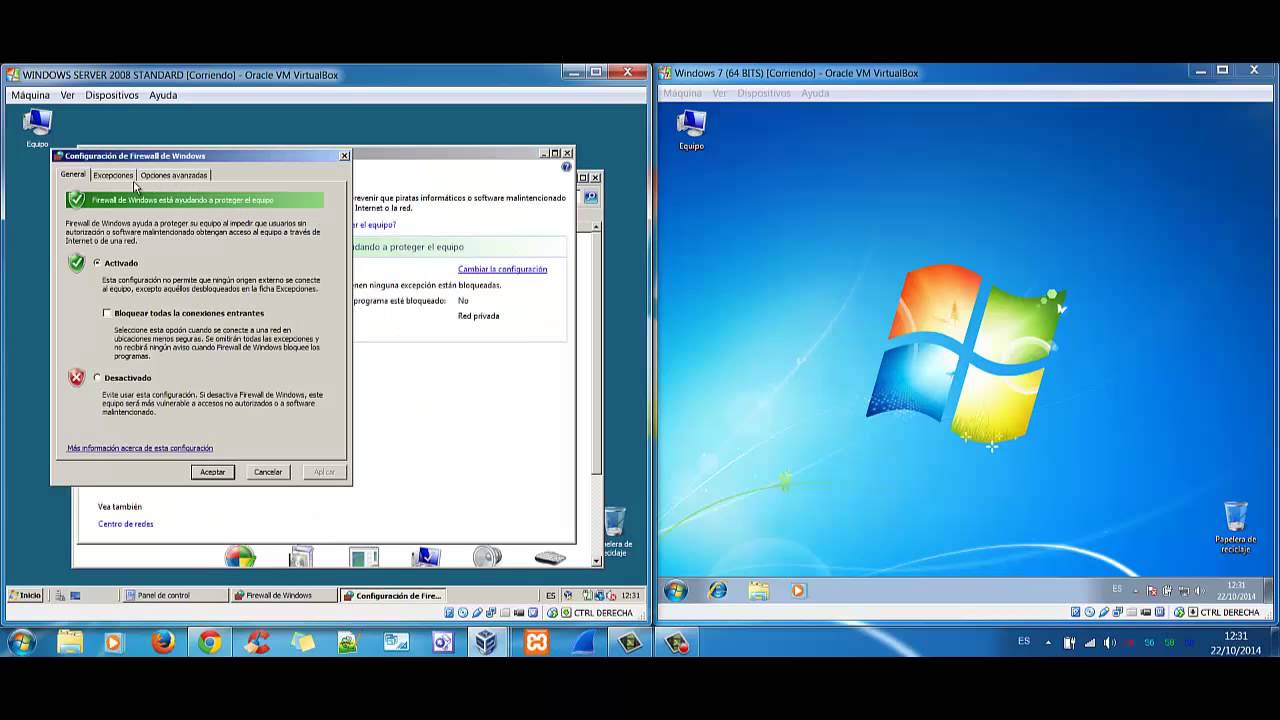Select the Desactivado radio button

click(x=97, y=378)
